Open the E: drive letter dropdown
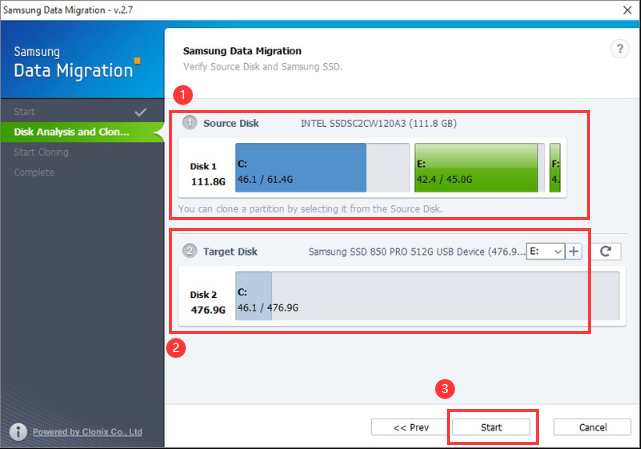This screenshot has height=449, width=641. pos(547,252)
